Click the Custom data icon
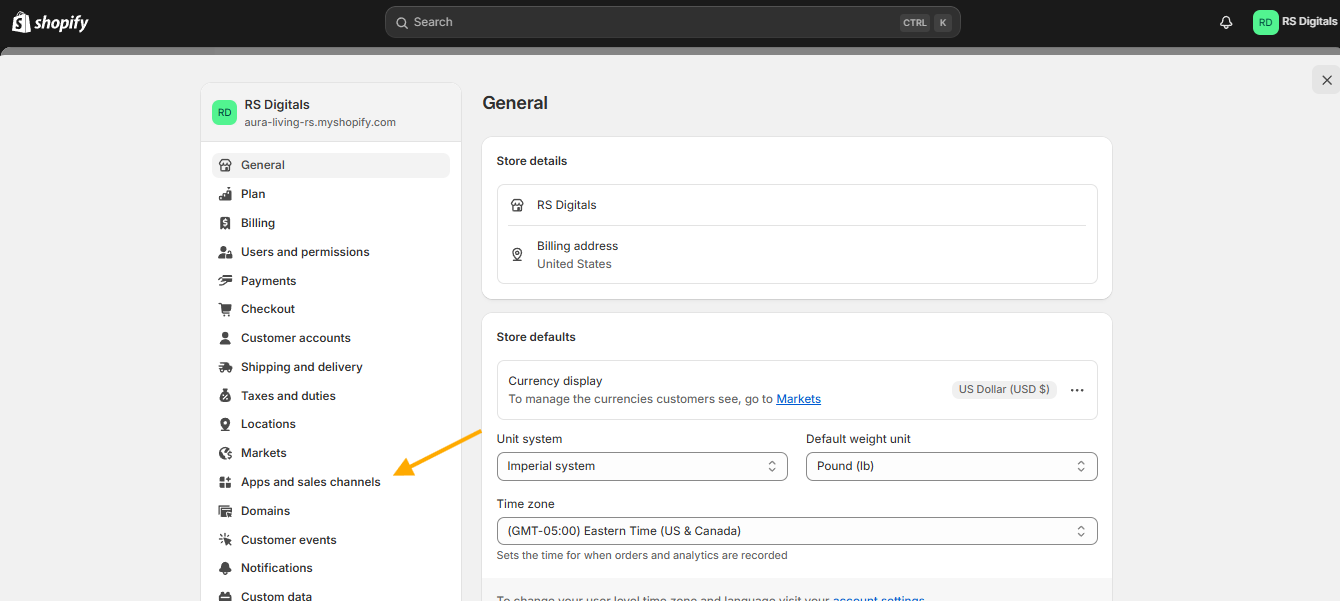This screenshot has height=601, width=1340. (225, 596)
